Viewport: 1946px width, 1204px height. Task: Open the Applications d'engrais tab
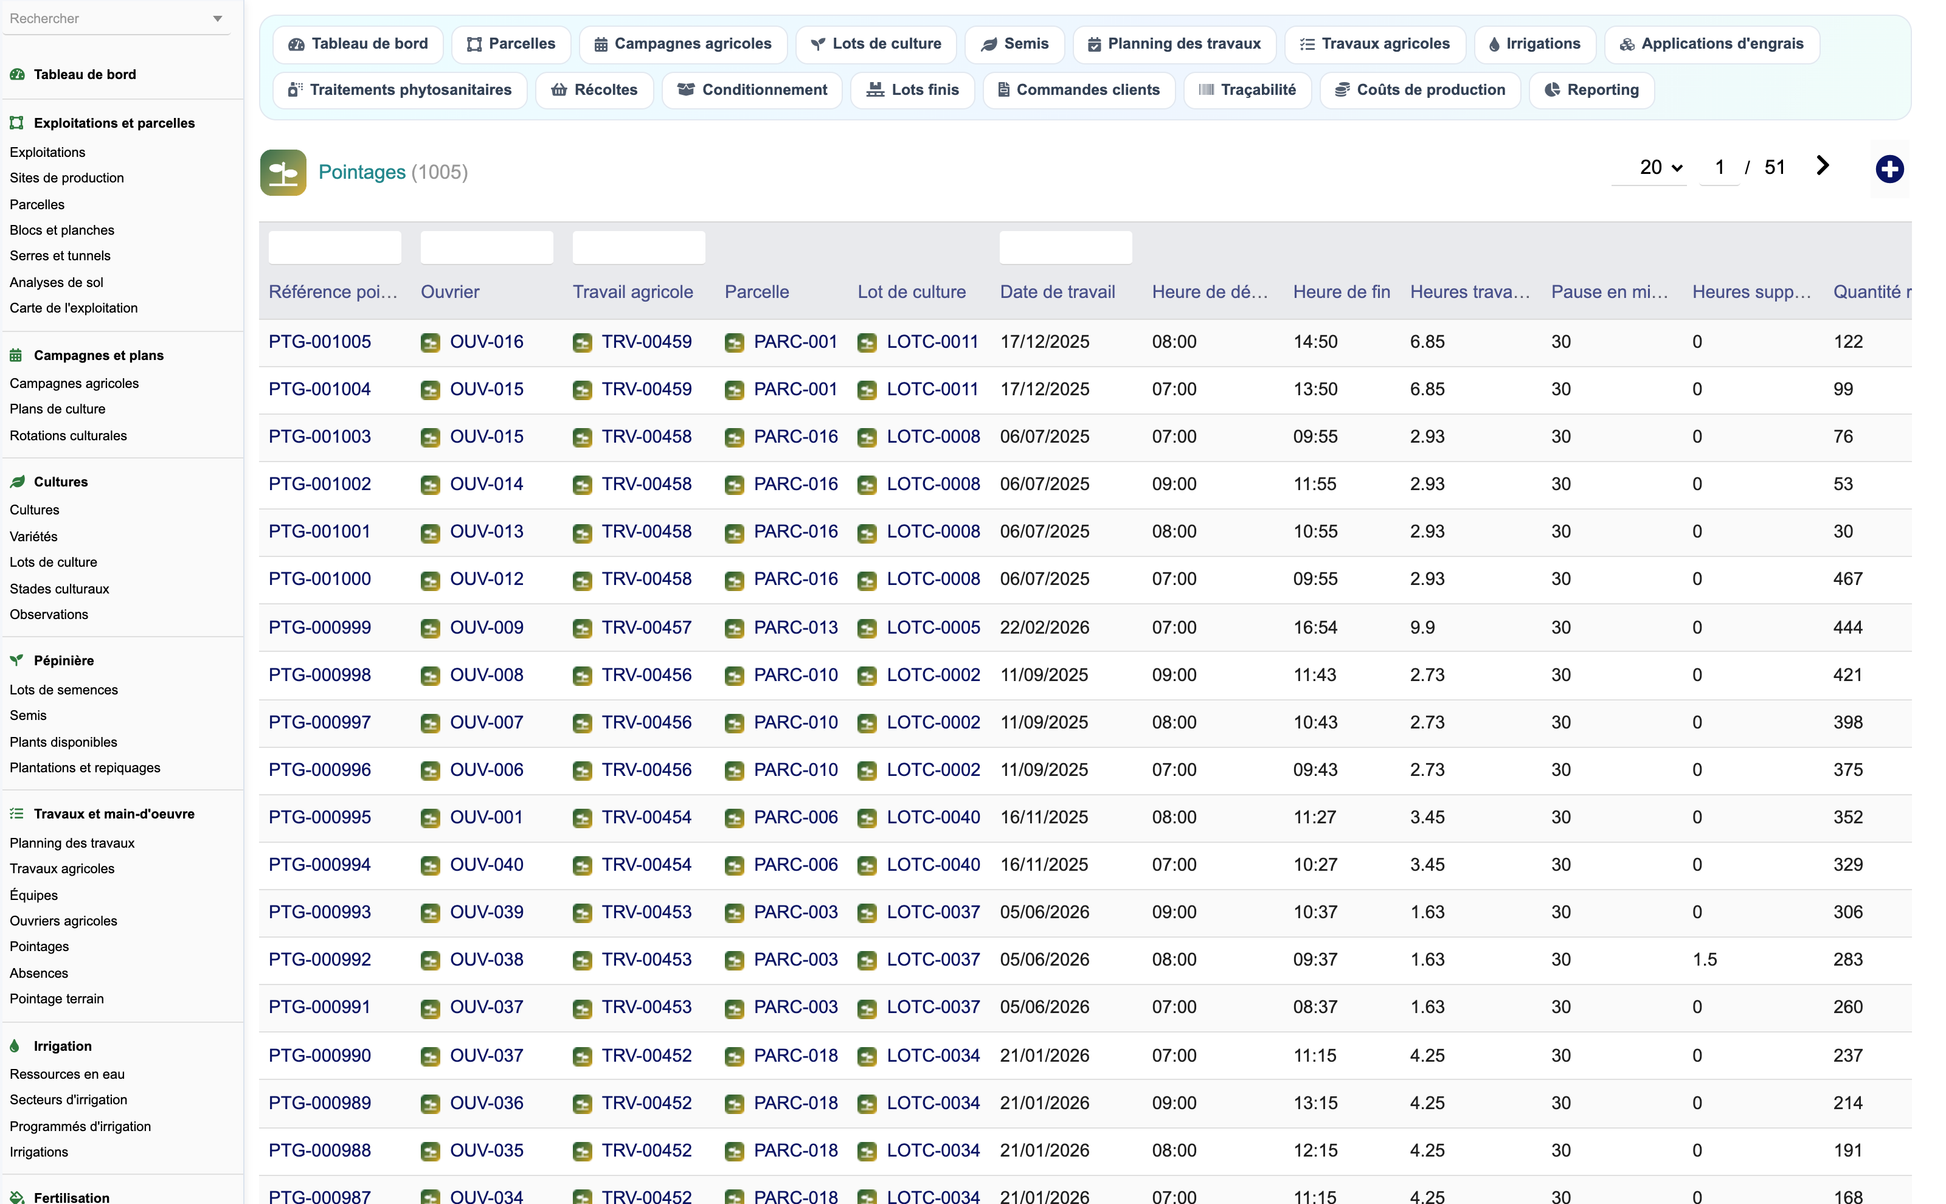pyautogui.click(x=1712, y=44)
